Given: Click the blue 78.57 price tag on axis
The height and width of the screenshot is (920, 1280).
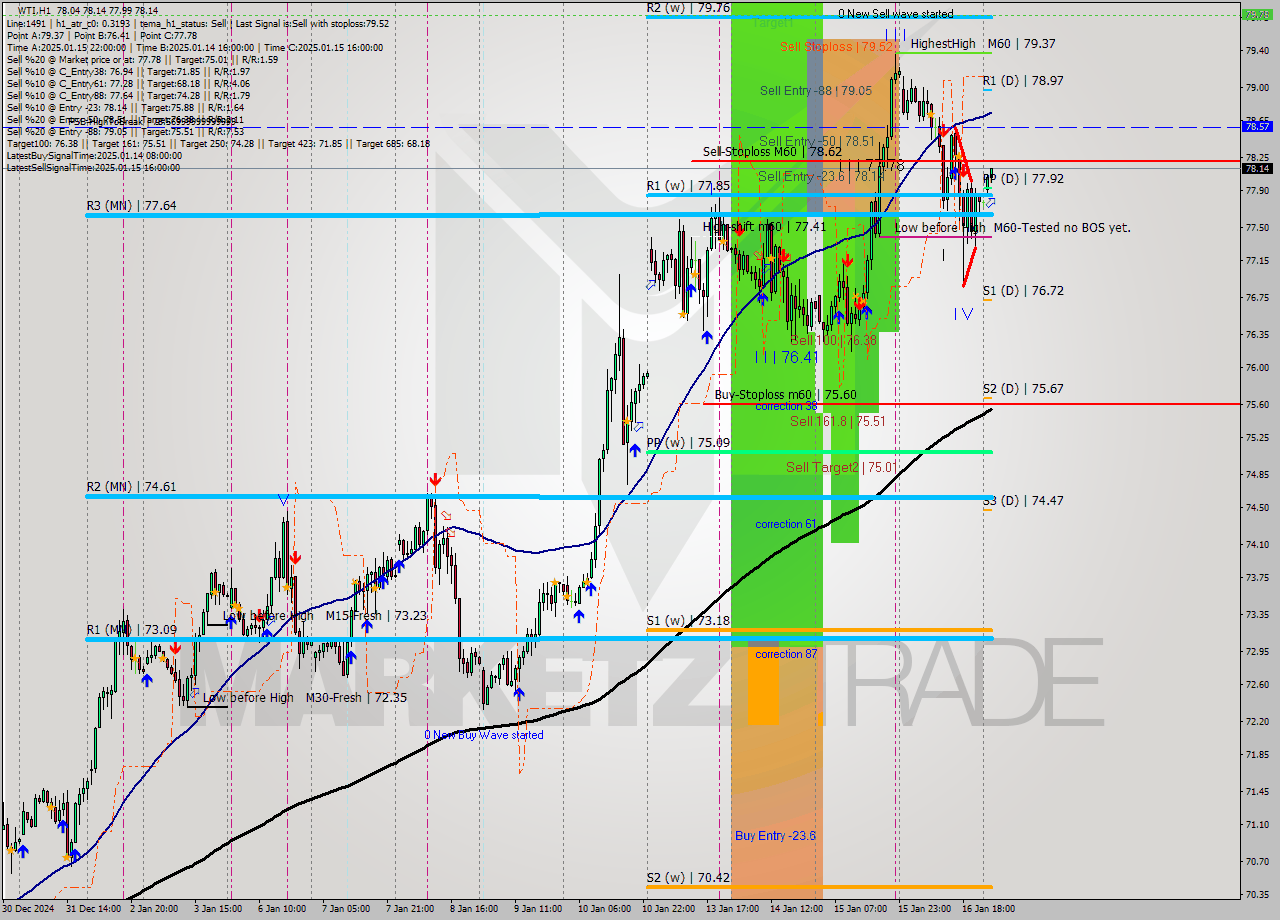Looking at the screenshot, I should [1257, 127].
